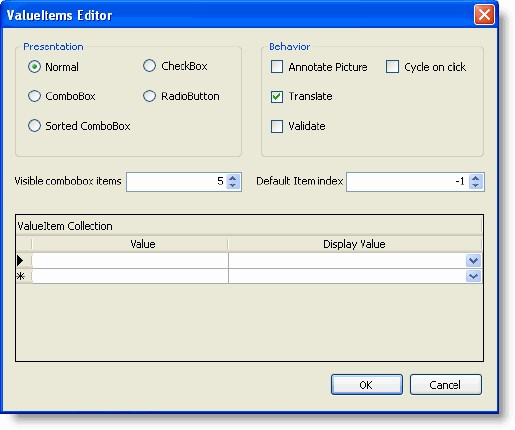Choose the ComboBox presentation radio button
This screenshot has height=430, width=515.
click(34, 96)
